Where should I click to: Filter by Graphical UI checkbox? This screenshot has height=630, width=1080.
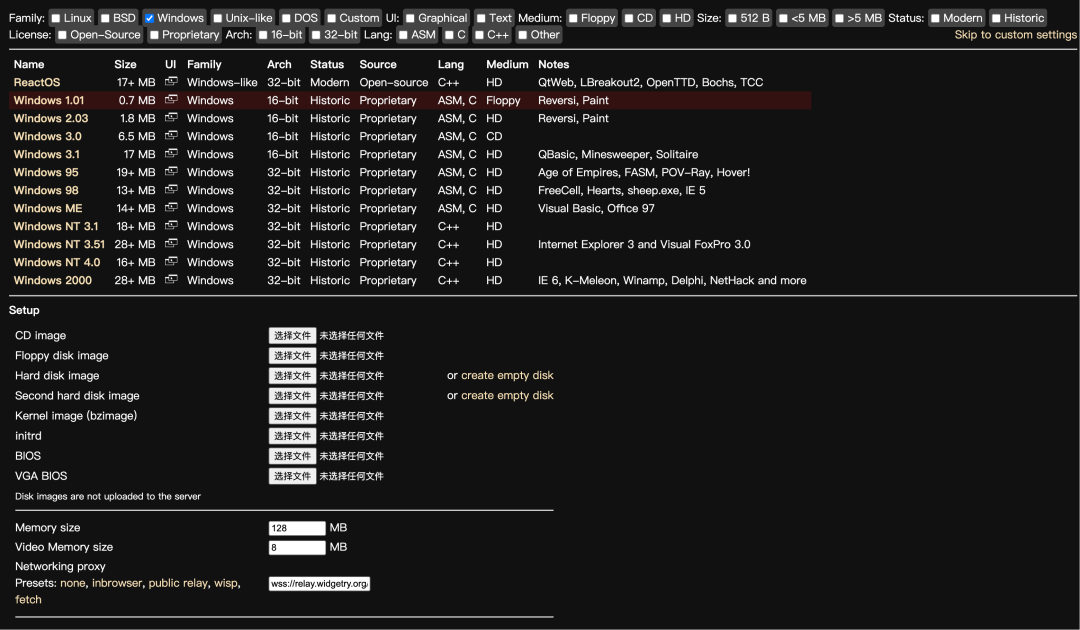[410, 18]
